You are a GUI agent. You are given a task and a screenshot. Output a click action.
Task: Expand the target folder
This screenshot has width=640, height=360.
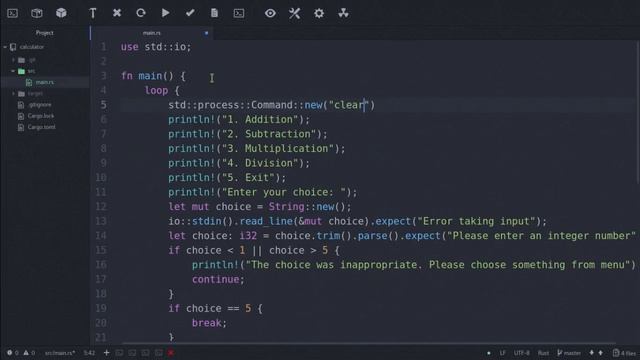pos(13,93)
